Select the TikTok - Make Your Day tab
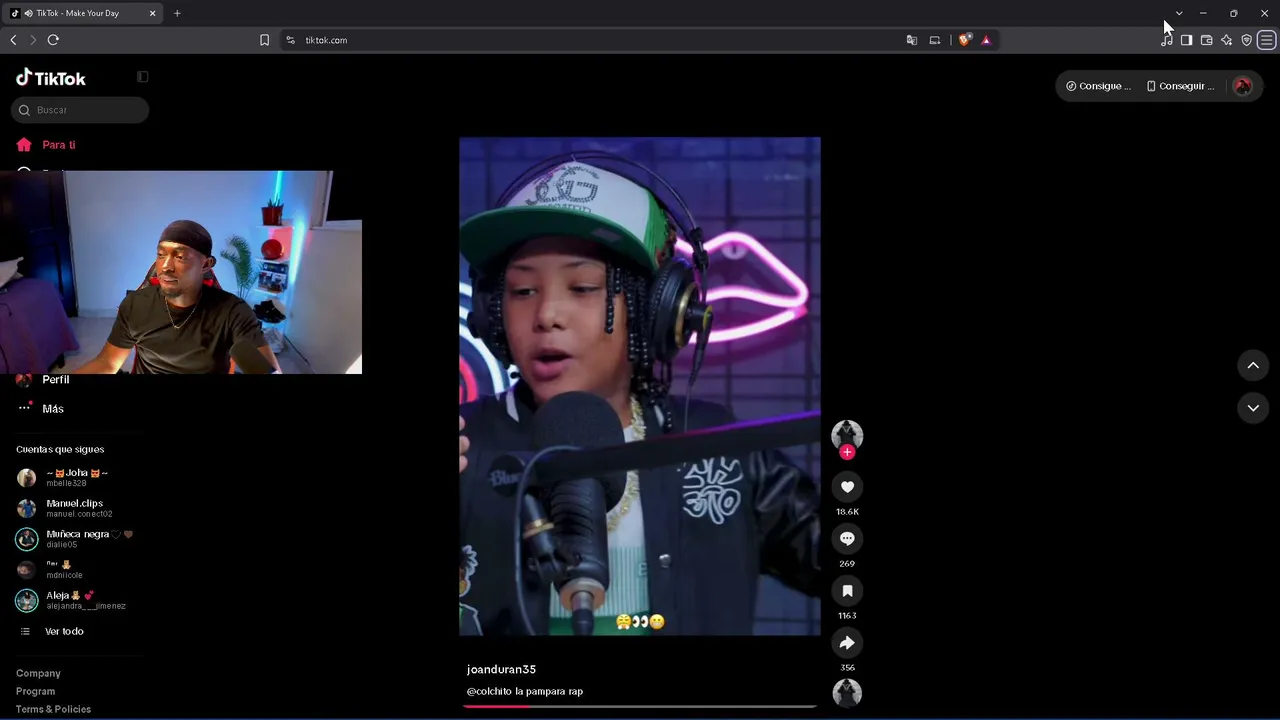The image size is (1280, 720). [x=84, y=13]
